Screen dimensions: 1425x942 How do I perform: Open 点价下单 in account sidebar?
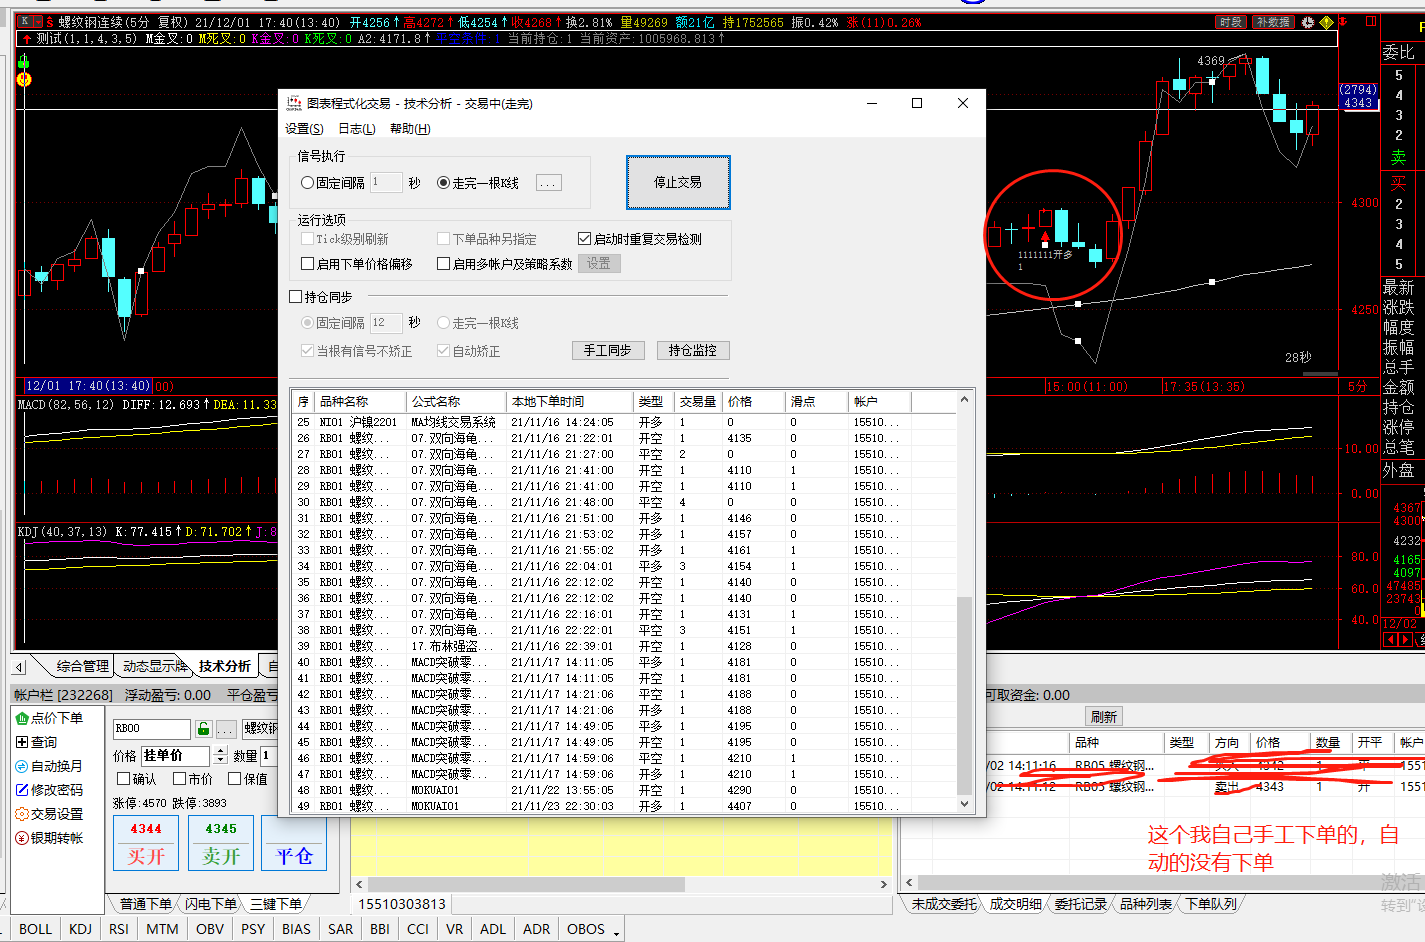pyautogui.click(x=50, y=718)
